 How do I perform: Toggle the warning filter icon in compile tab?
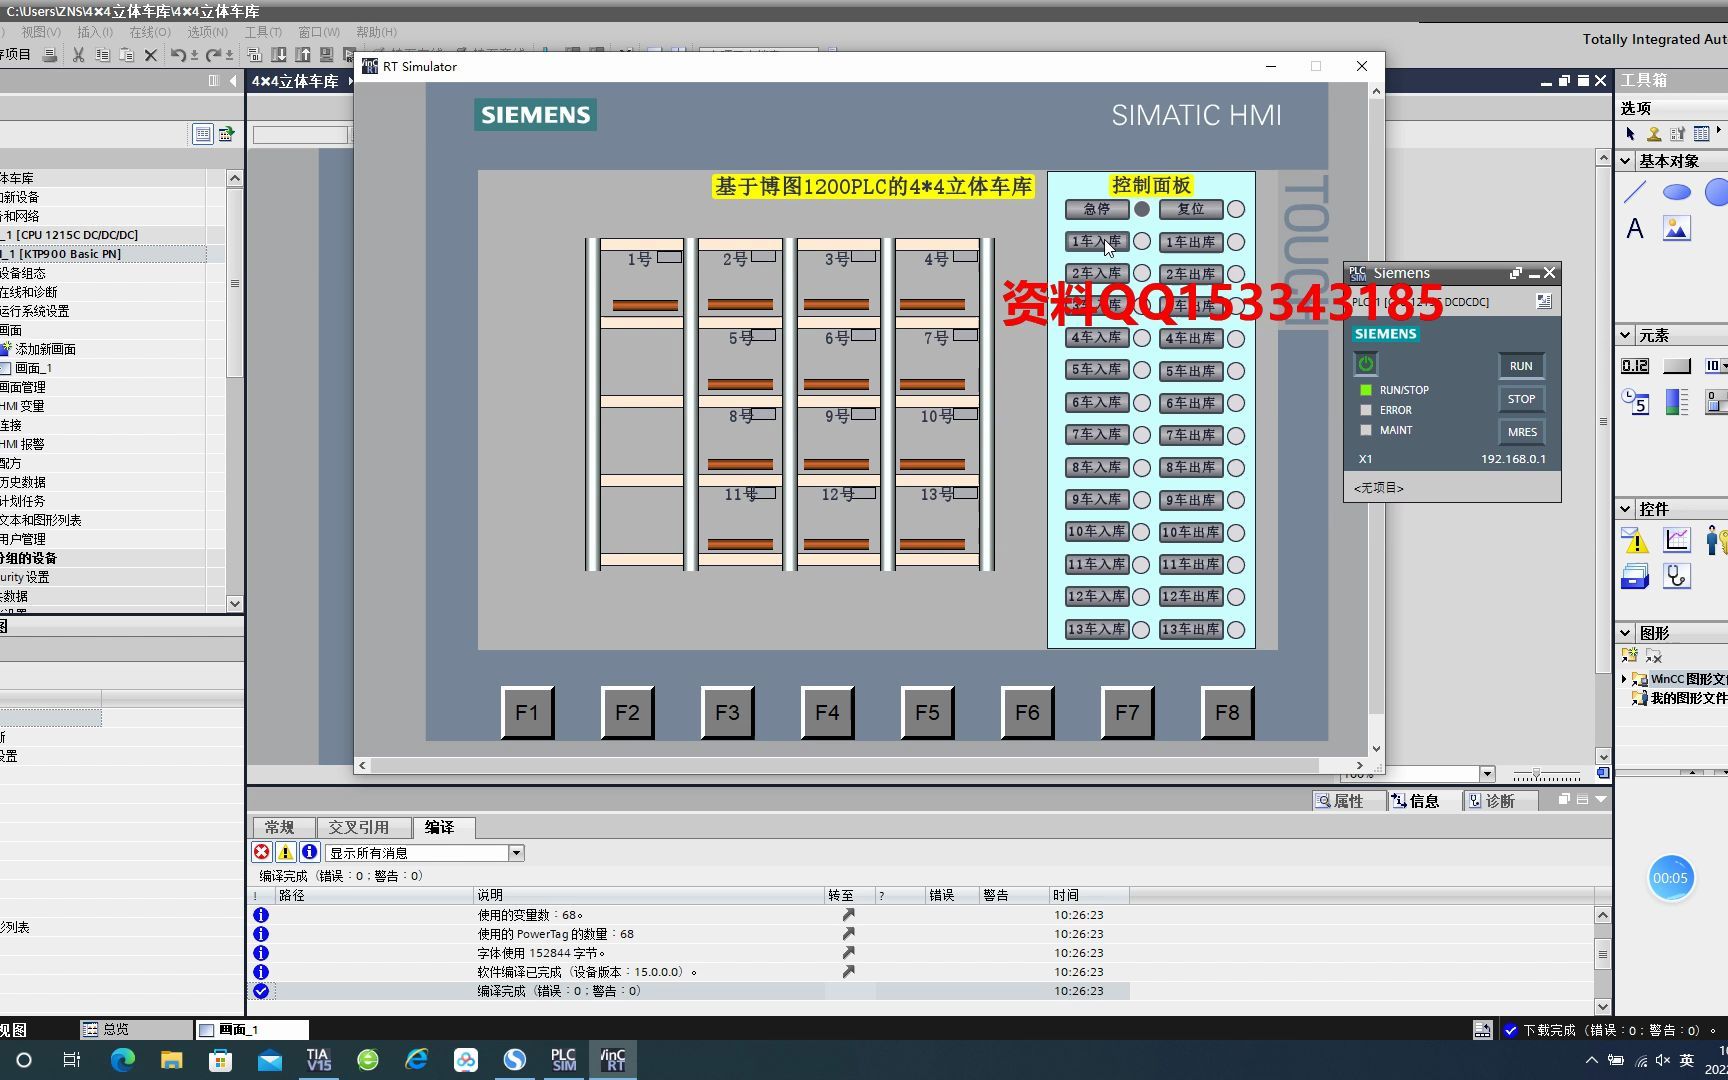pos(285,852)
